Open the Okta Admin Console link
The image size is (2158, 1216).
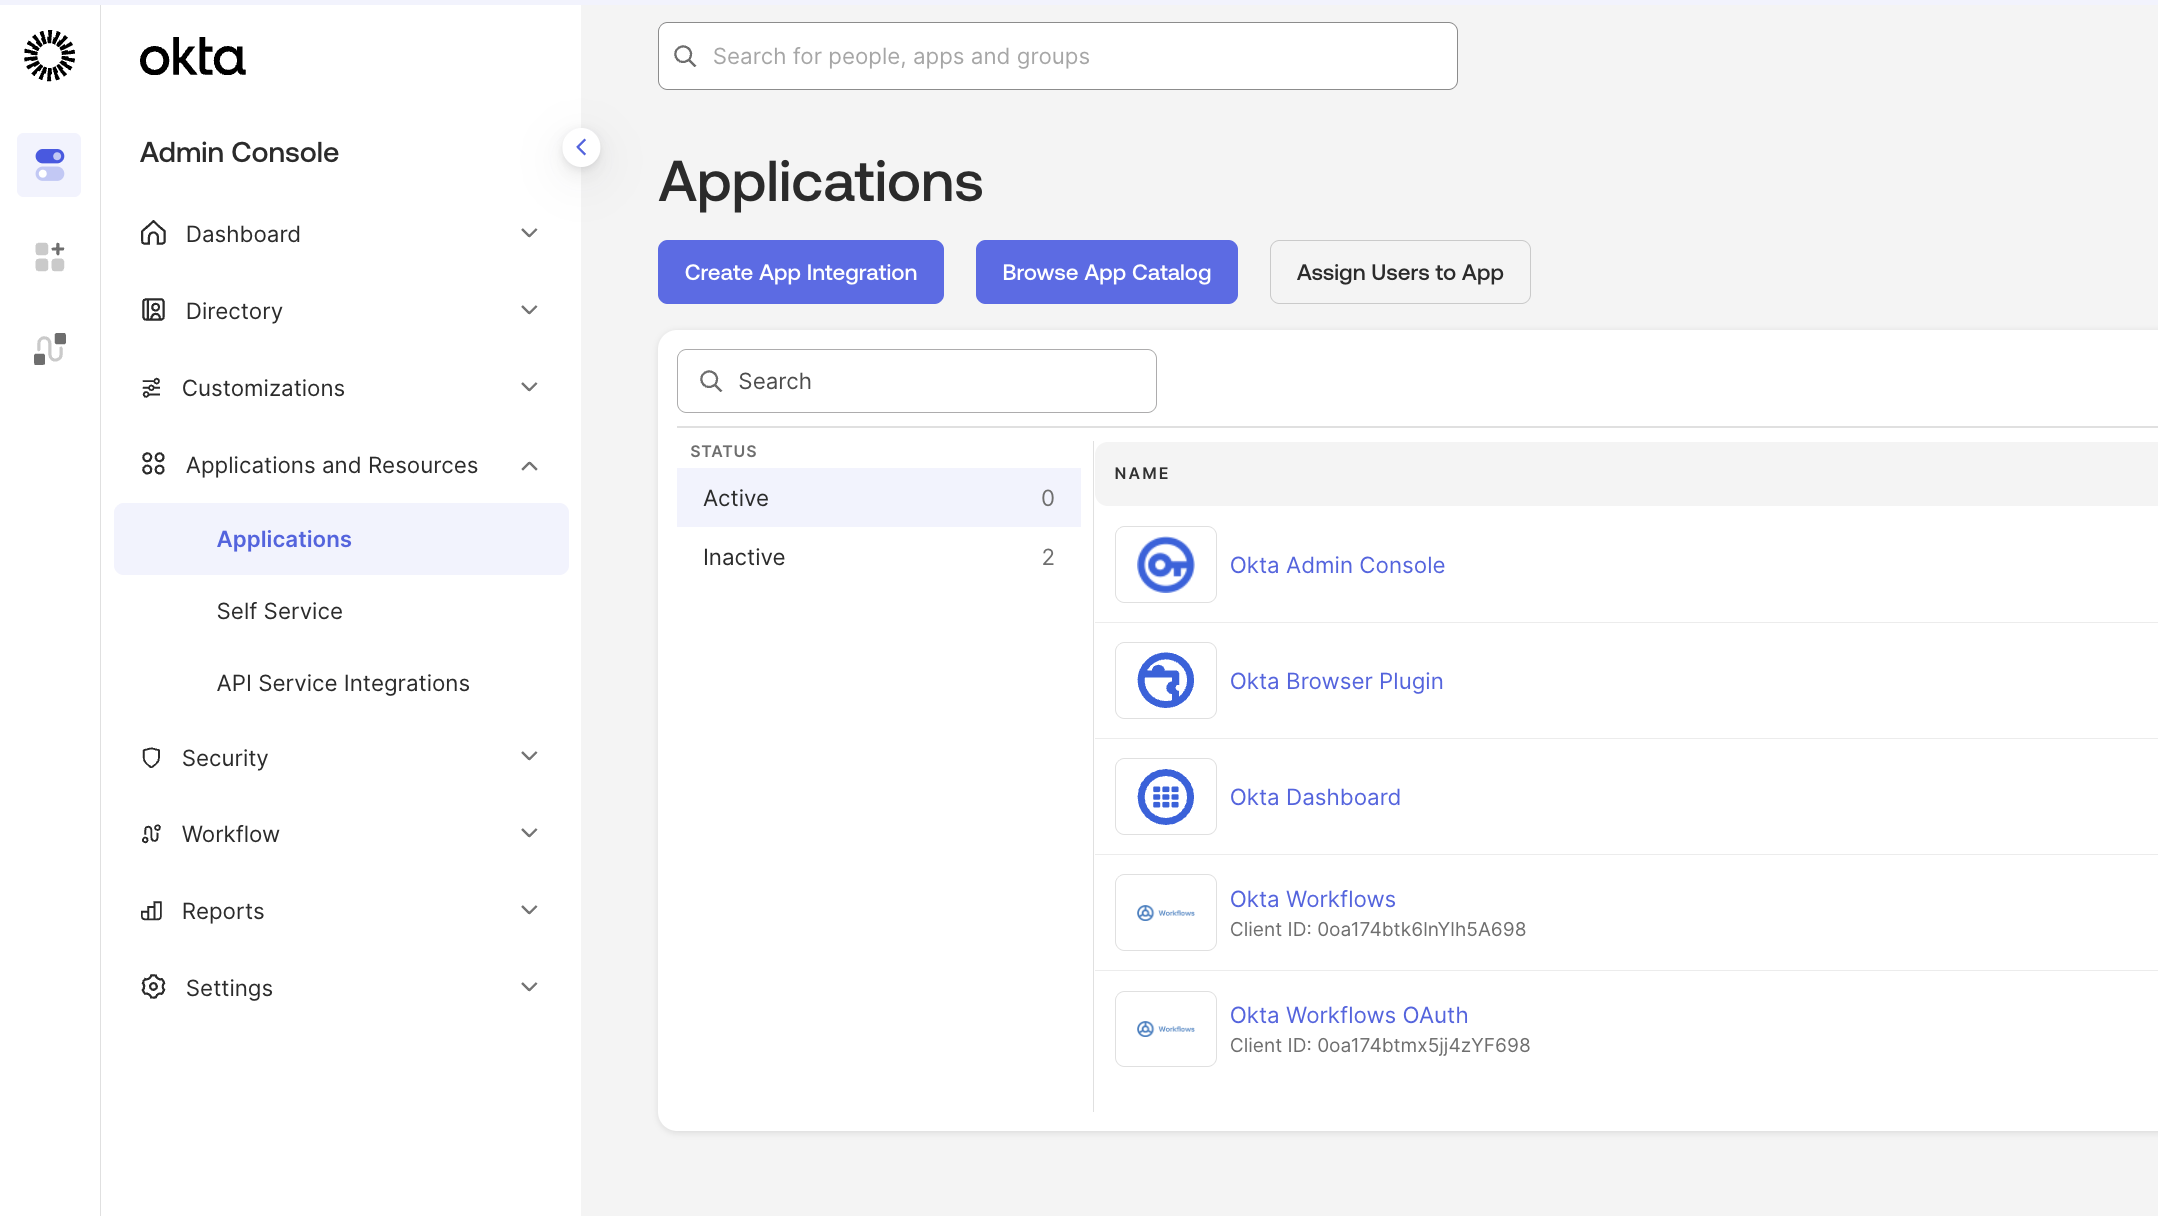1337,565
